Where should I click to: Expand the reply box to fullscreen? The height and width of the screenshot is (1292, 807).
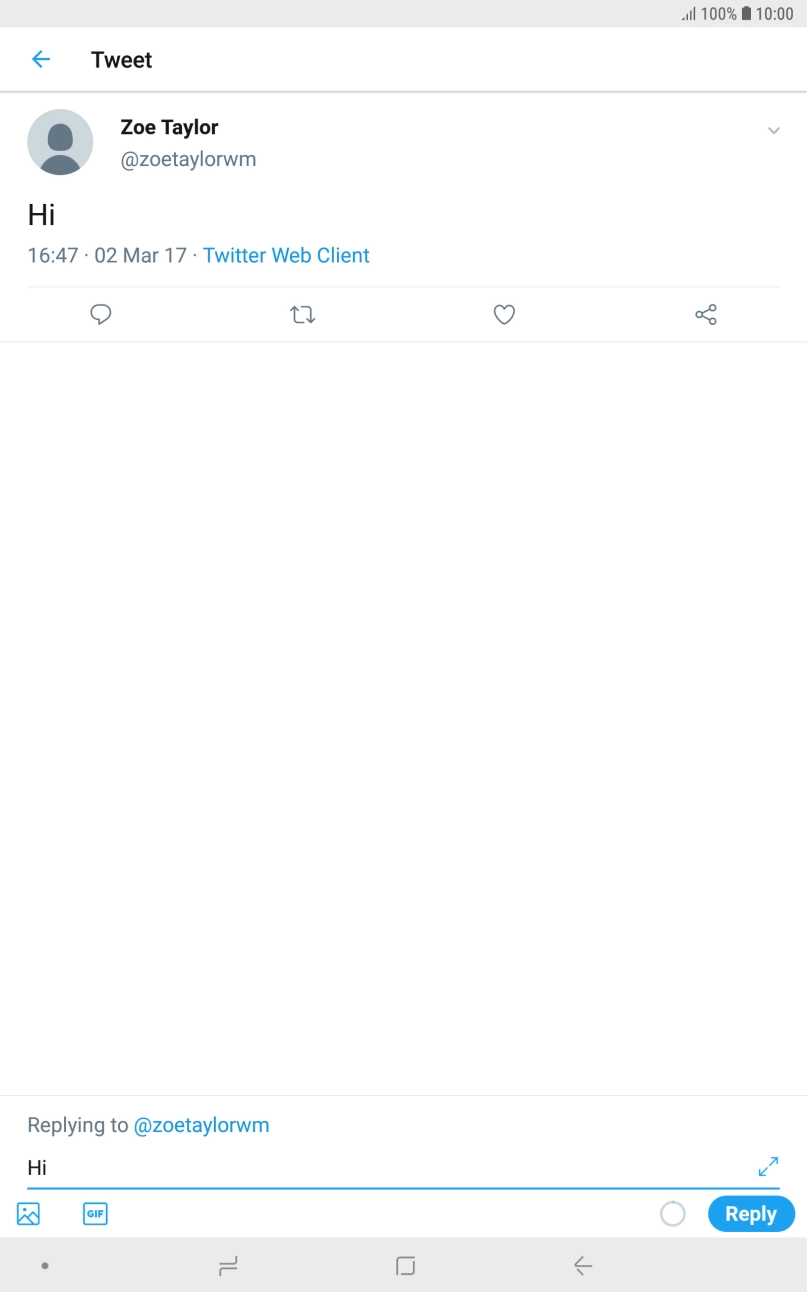[x=768, y=1166]
